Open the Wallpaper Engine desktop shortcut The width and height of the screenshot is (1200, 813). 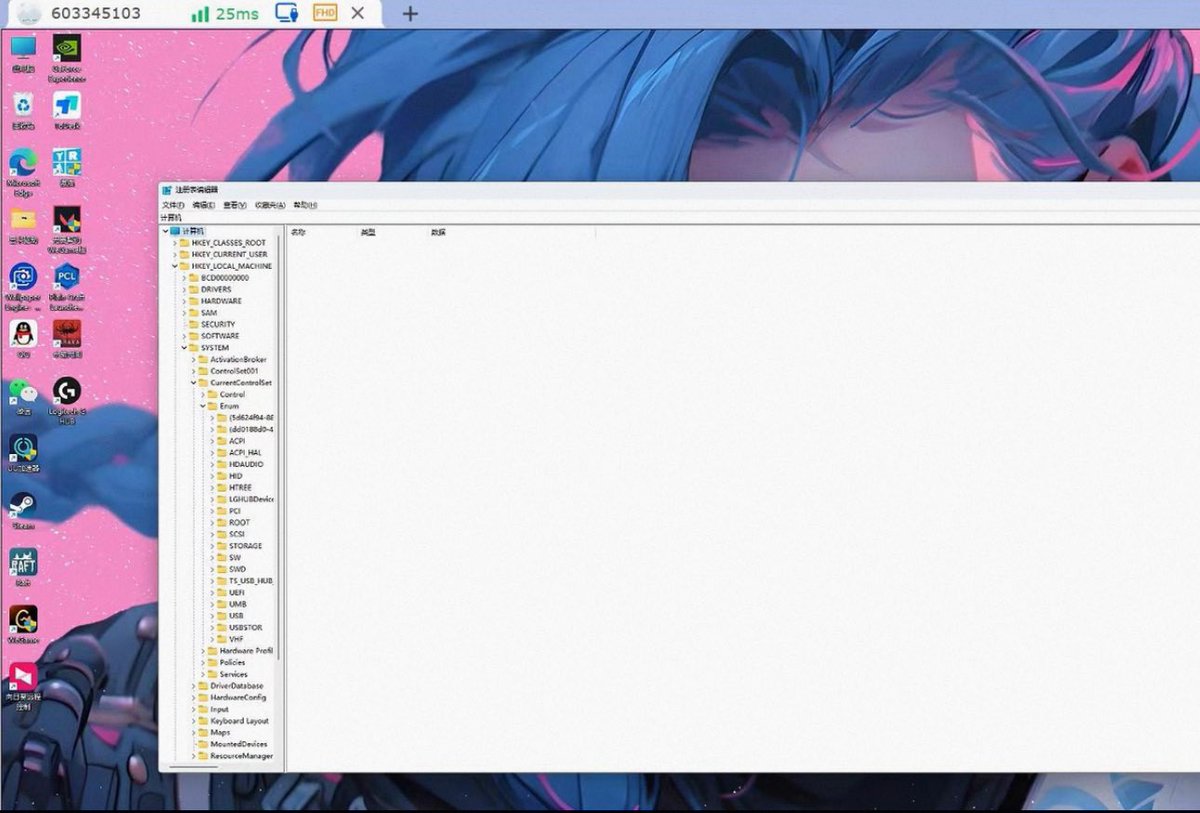pyautogui.click(x=23, y=285)
